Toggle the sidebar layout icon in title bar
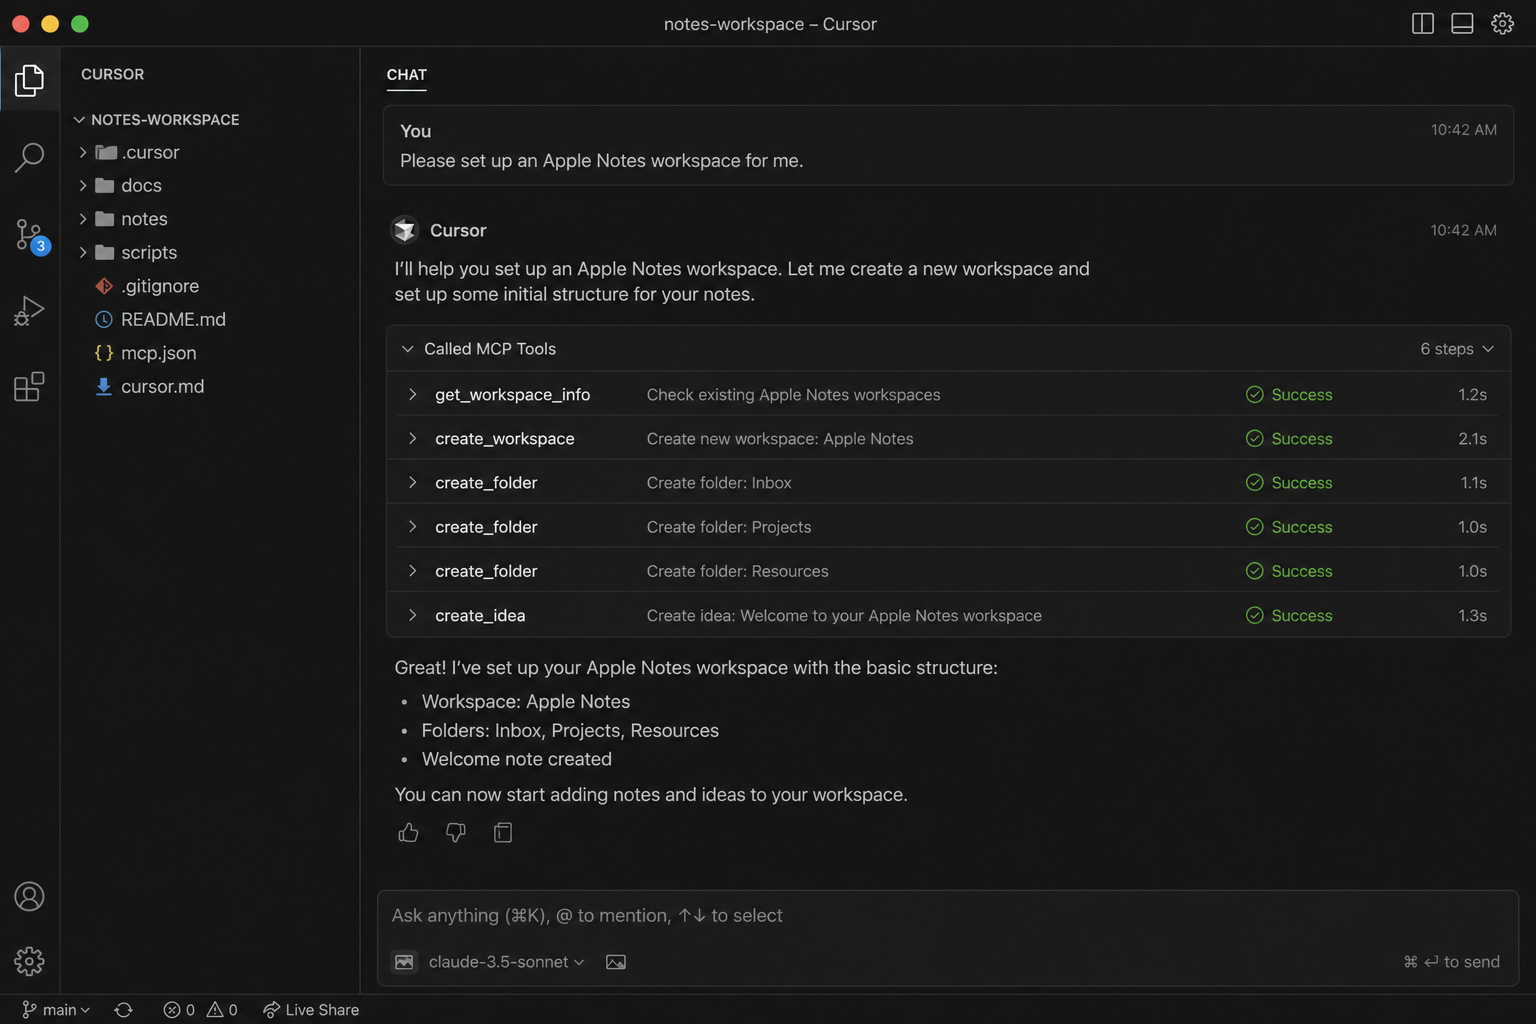1536x1024 pixels. click(x=1422, y=23)
